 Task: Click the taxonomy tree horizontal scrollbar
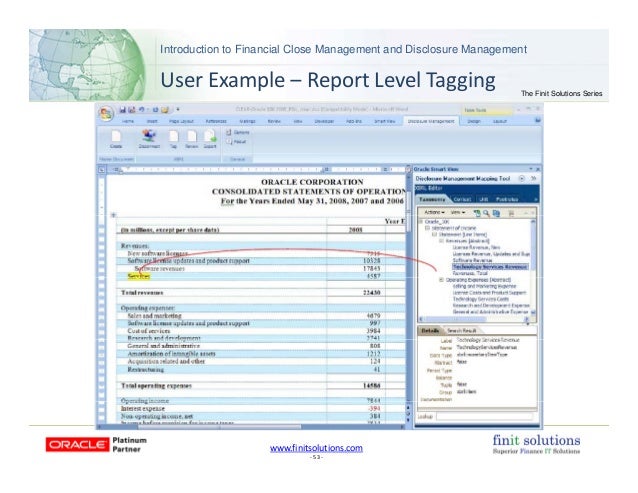click(474, 319)
